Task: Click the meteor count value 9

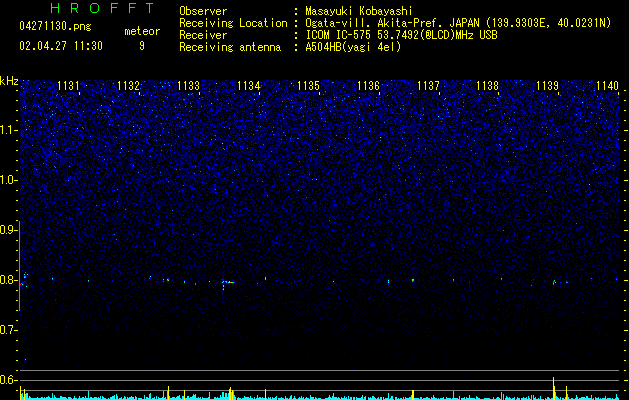Action: tap(142, 46)
